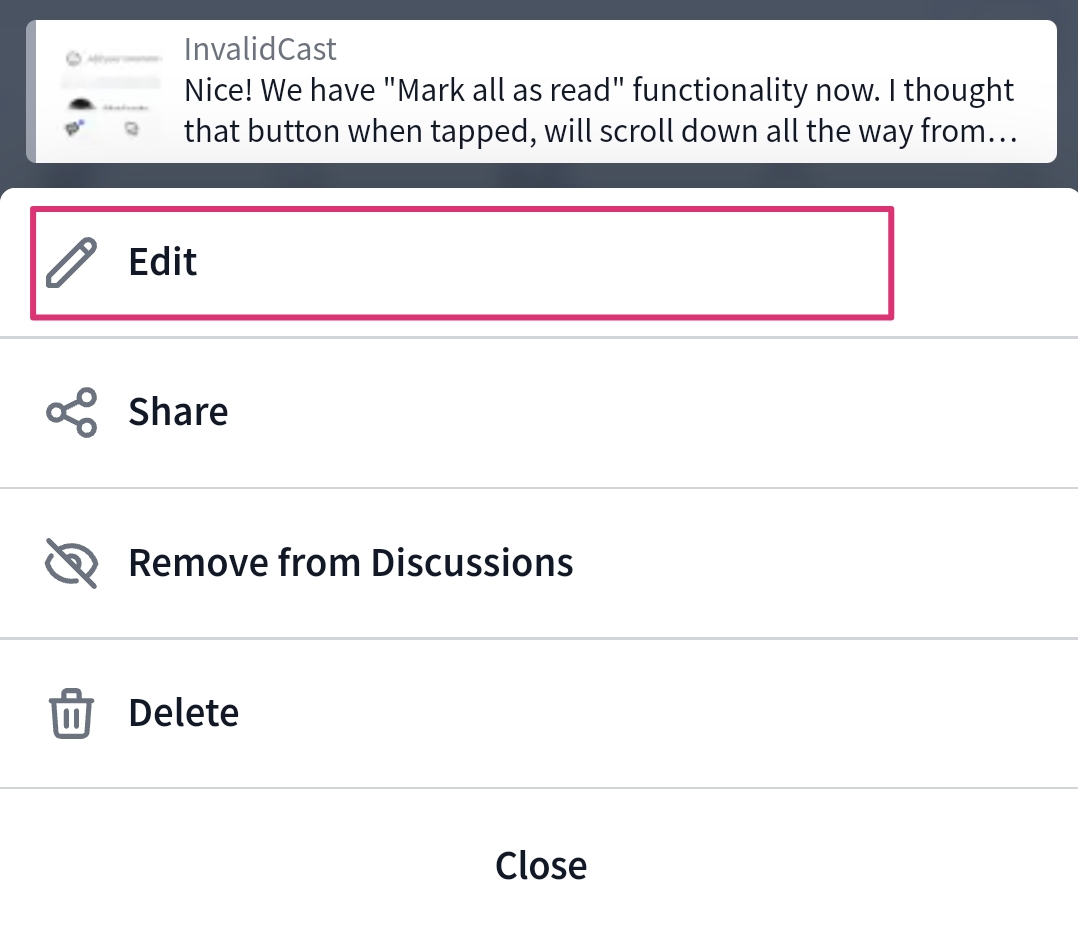The width and height of the screenshot is (1078, 934).
Task: Select the Share option label
Action: (x=178, y=412)
